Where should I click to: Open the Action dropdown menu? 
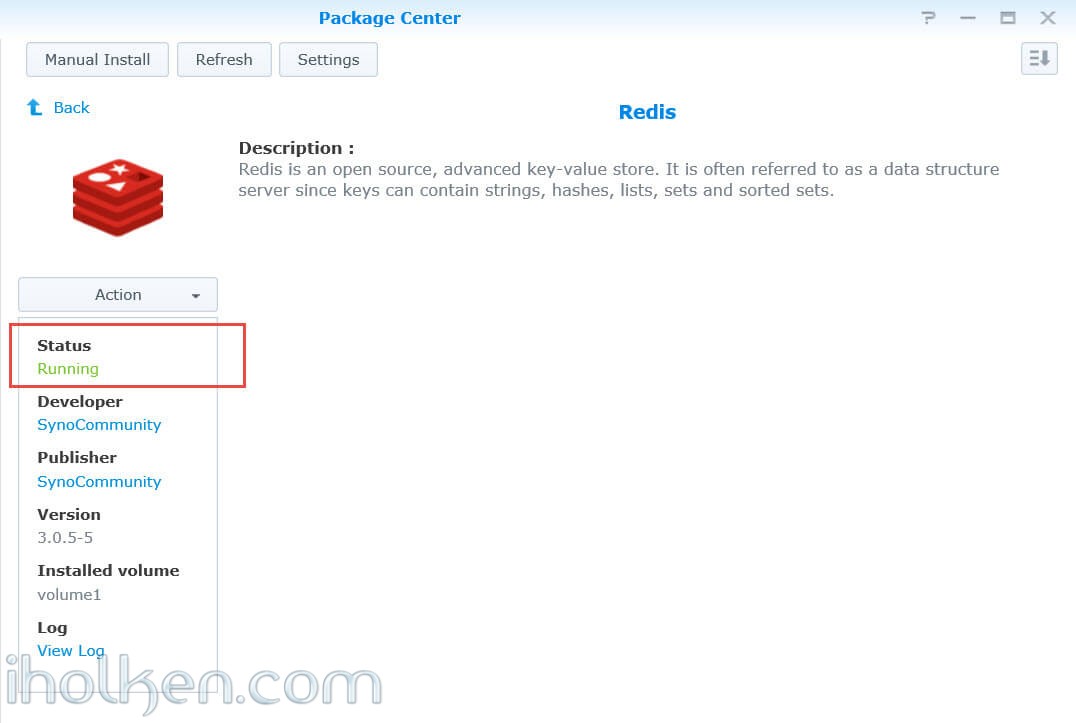[x=118, y=294]
